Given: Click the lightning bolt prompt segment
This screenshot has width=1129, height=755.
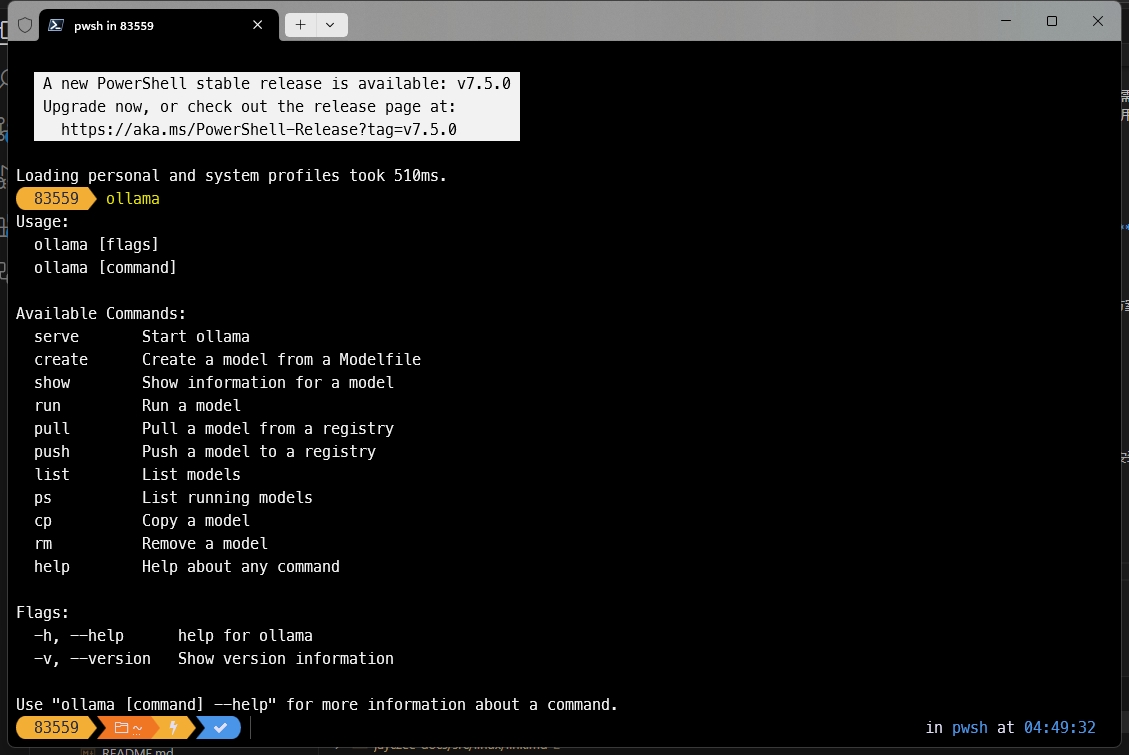Looking at the screenshot, I should 174,728.
